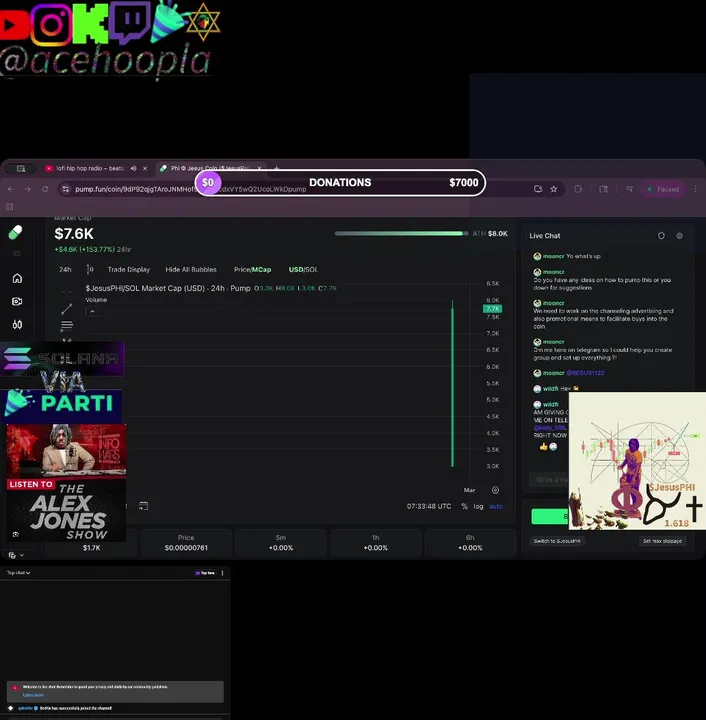This screenshot has height=720, width=706.
Task: Close the lofi hip hop radio tab
Action: [145, 169]
